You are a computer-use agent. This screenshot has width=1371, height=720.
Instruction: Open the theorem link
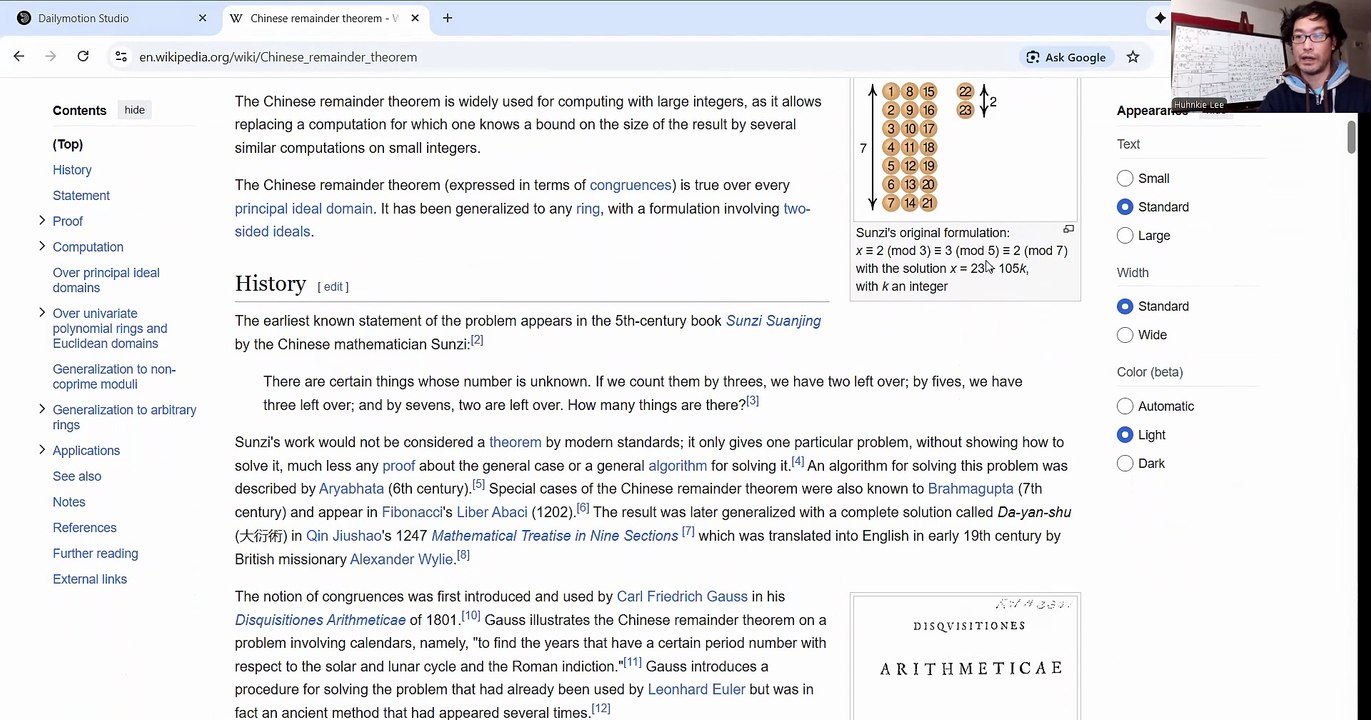tap(515, 442)
